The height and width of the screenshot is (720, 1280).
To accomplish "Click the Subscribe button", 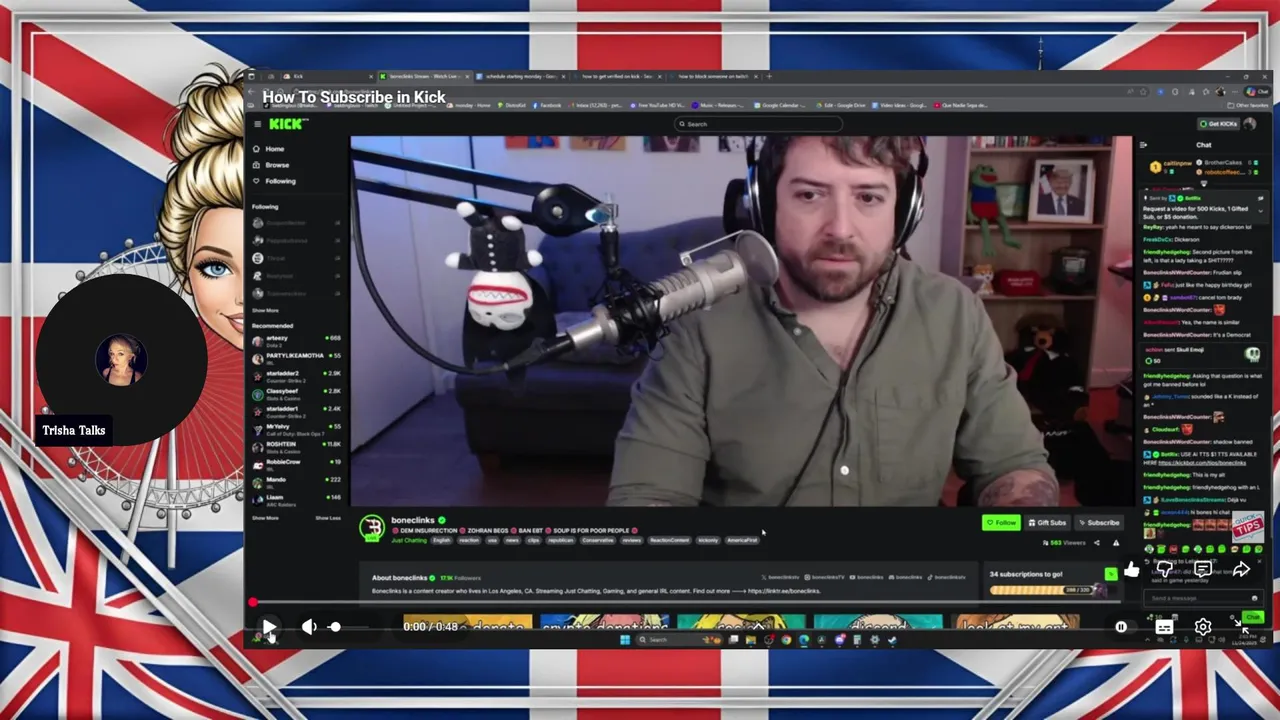I will click(1099, 522).
